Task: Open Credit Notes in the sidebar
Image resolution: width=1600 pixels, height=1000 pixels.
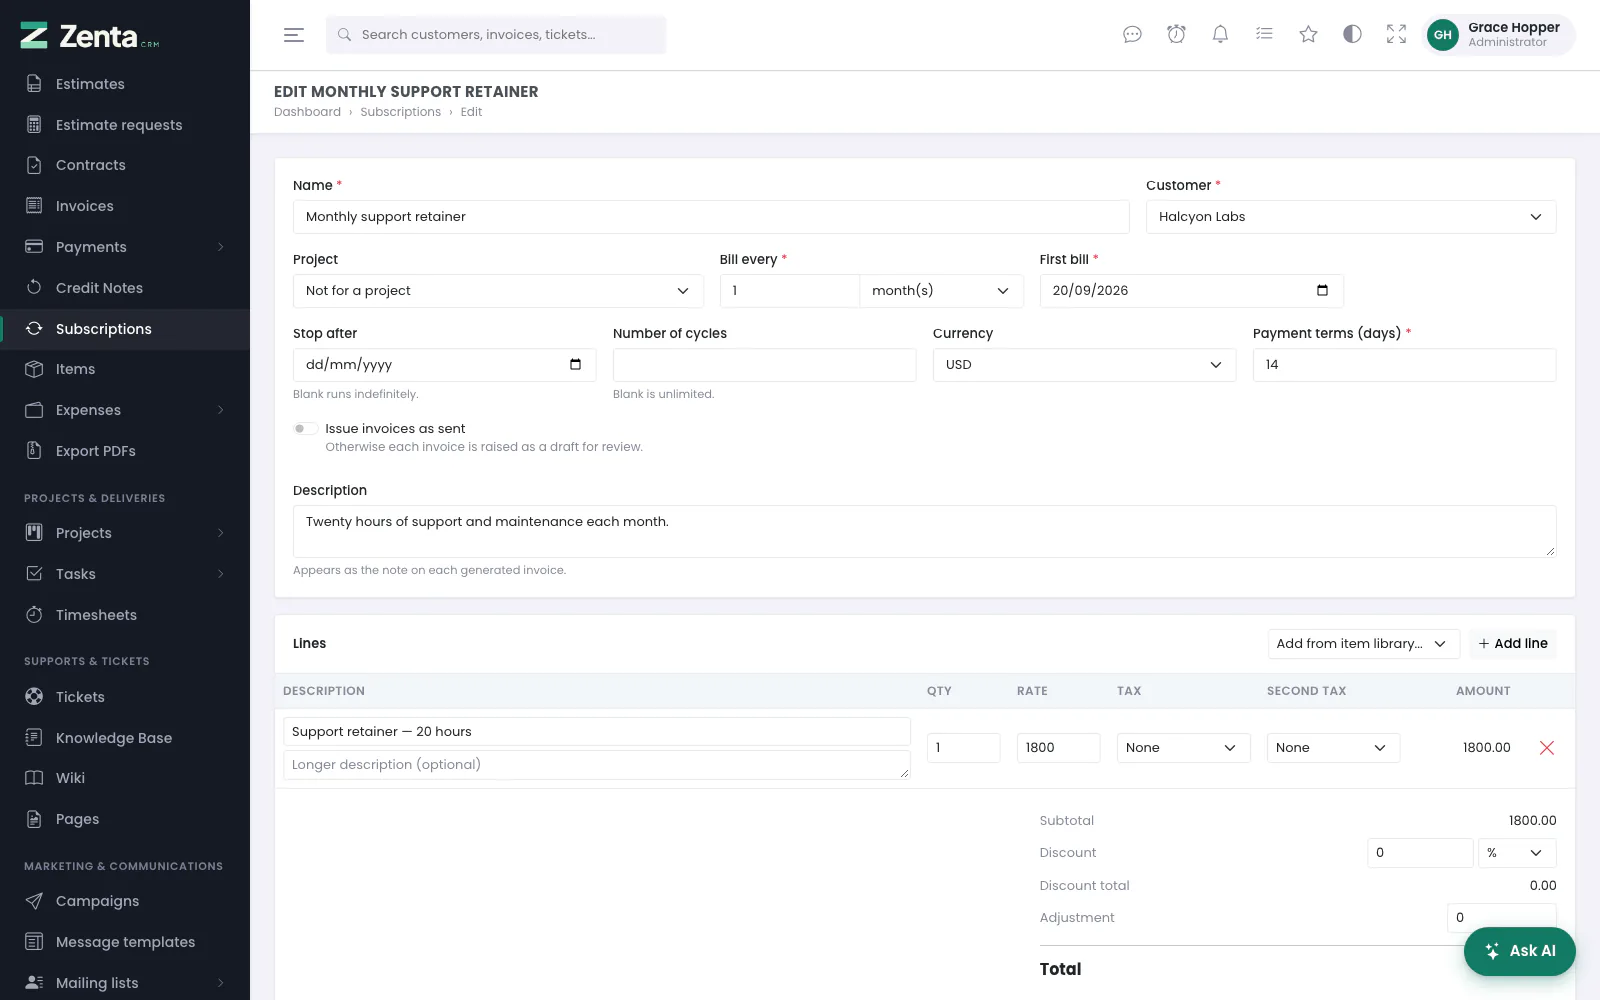Action: pyautogui.click(x=125, y=288)
